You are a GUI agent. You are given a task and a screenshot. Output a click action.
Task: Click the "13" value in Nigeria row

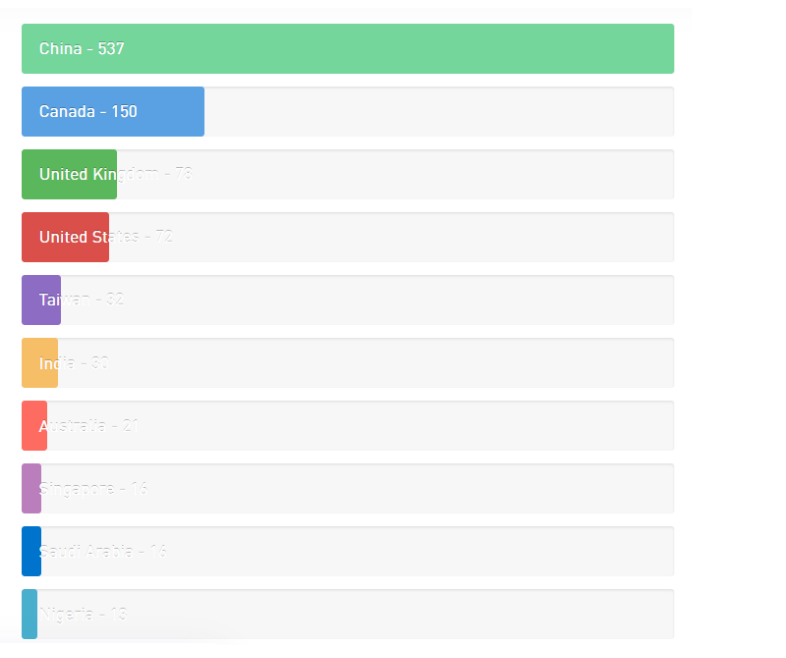118,614
